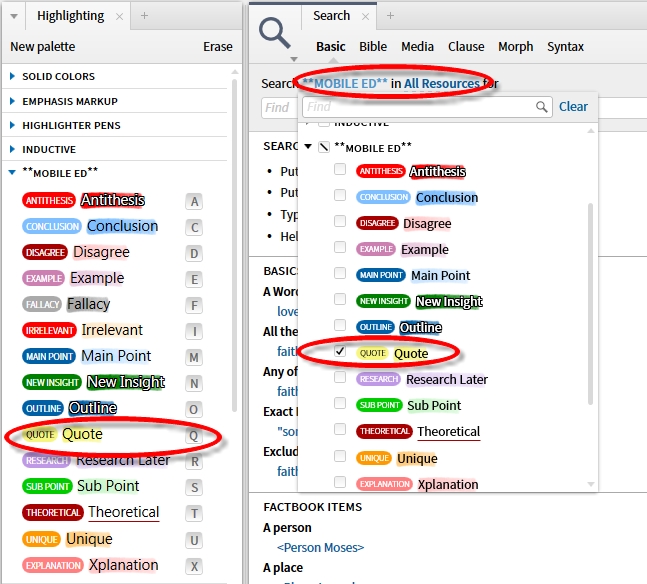This screenshot has width=647, height=584.
Task: Click shortcut key E for Example
Action: [x=194, y=279]
